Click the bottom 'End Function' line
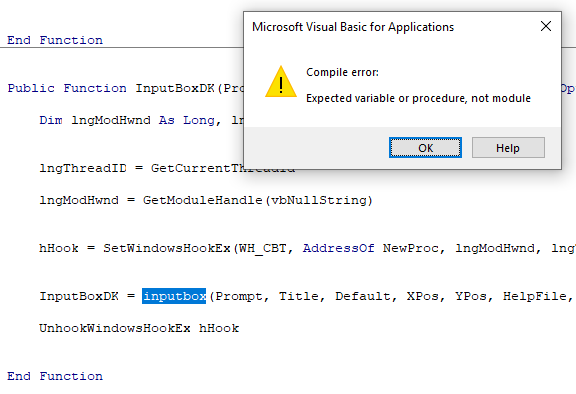 (55, 376)
